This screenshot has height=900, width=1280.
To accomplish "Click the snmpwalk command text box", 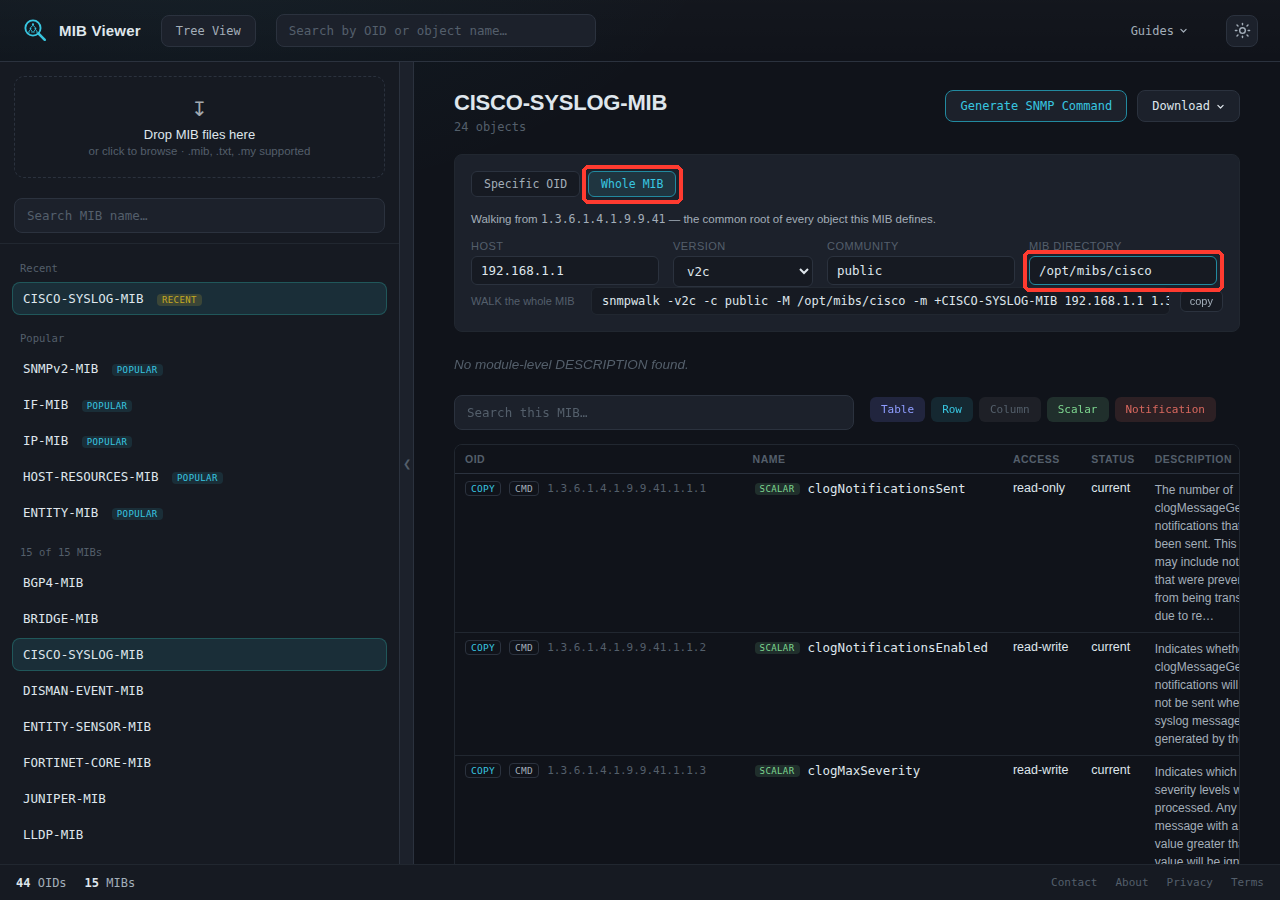I will 880,301.
